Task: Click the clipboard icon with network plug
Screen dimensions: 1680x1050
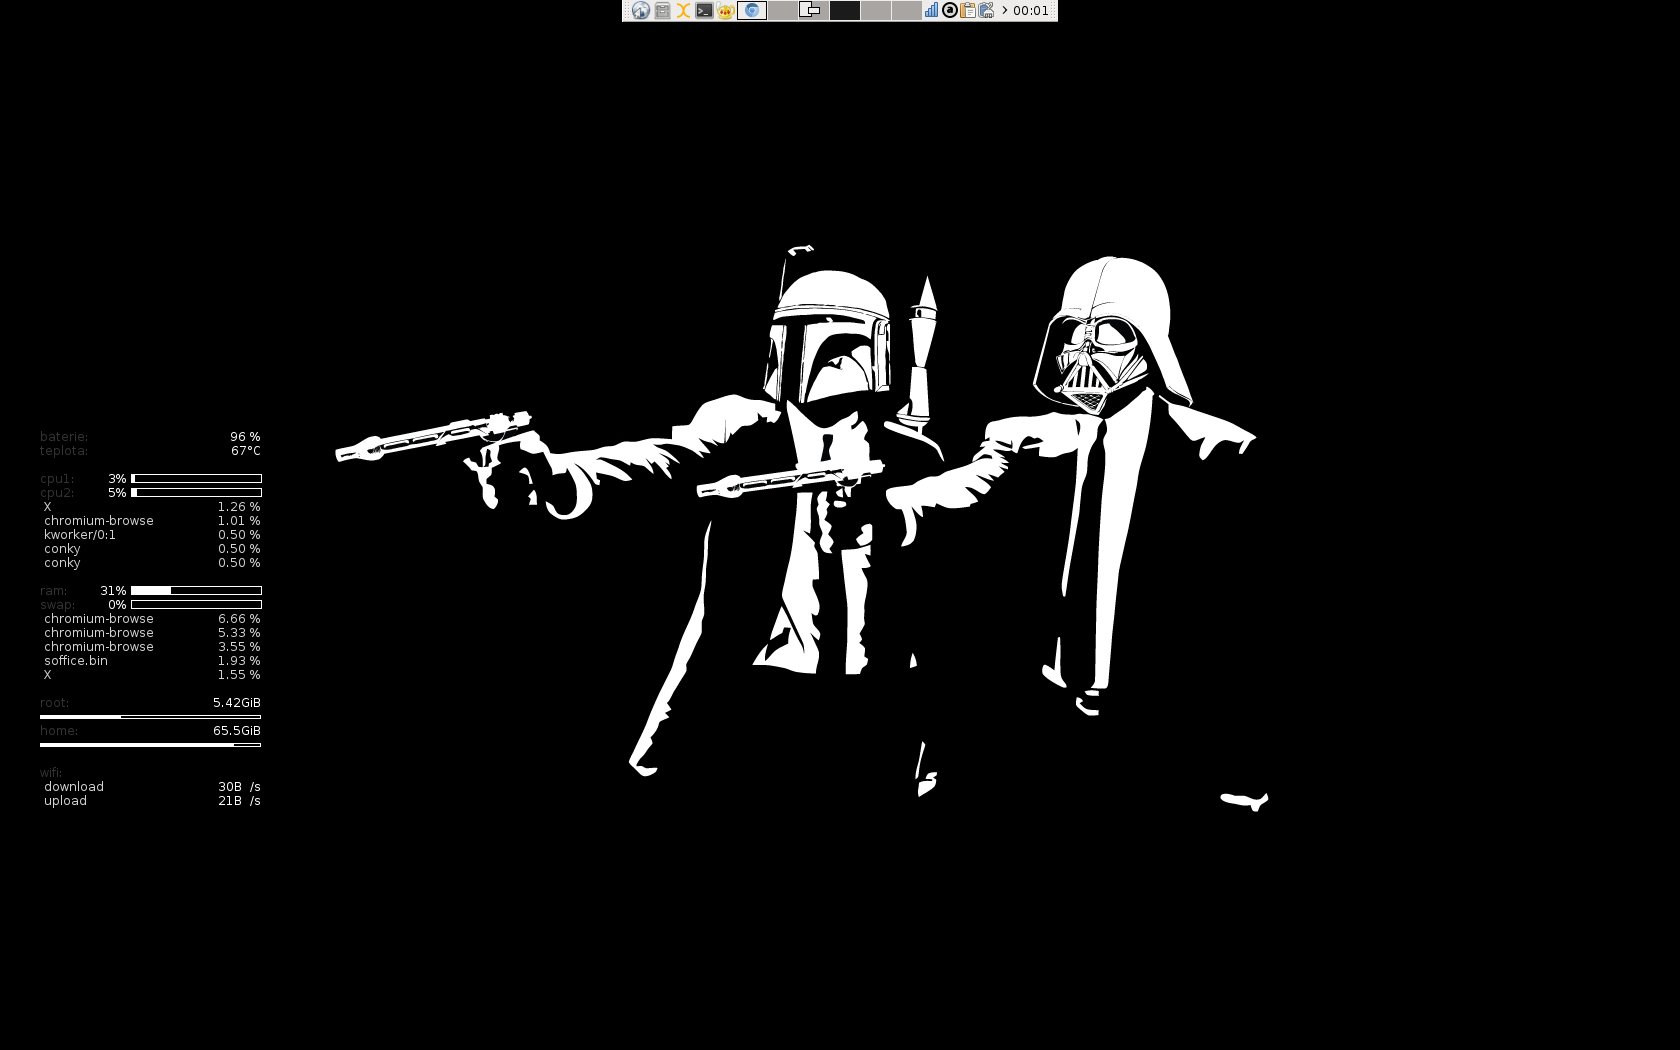Action: pos(986,11)
